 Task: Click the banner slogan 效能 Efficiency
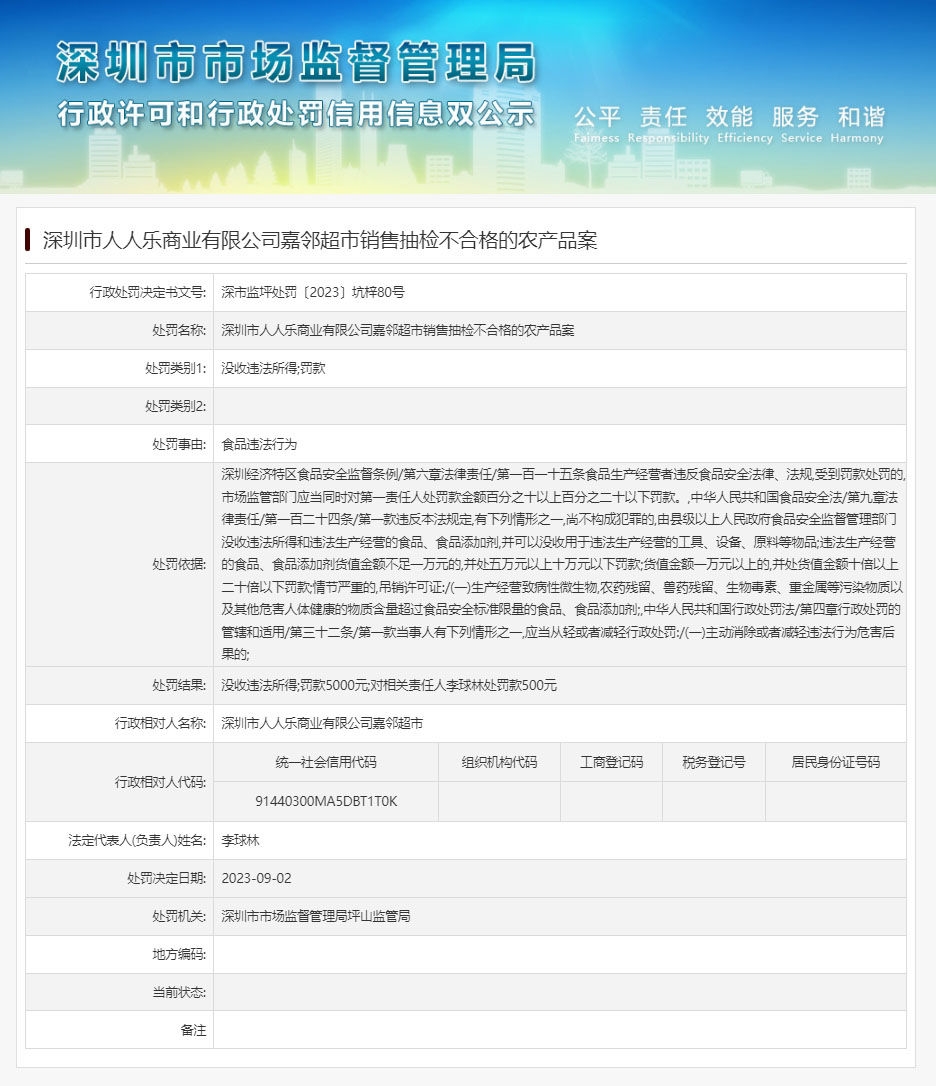745,124
